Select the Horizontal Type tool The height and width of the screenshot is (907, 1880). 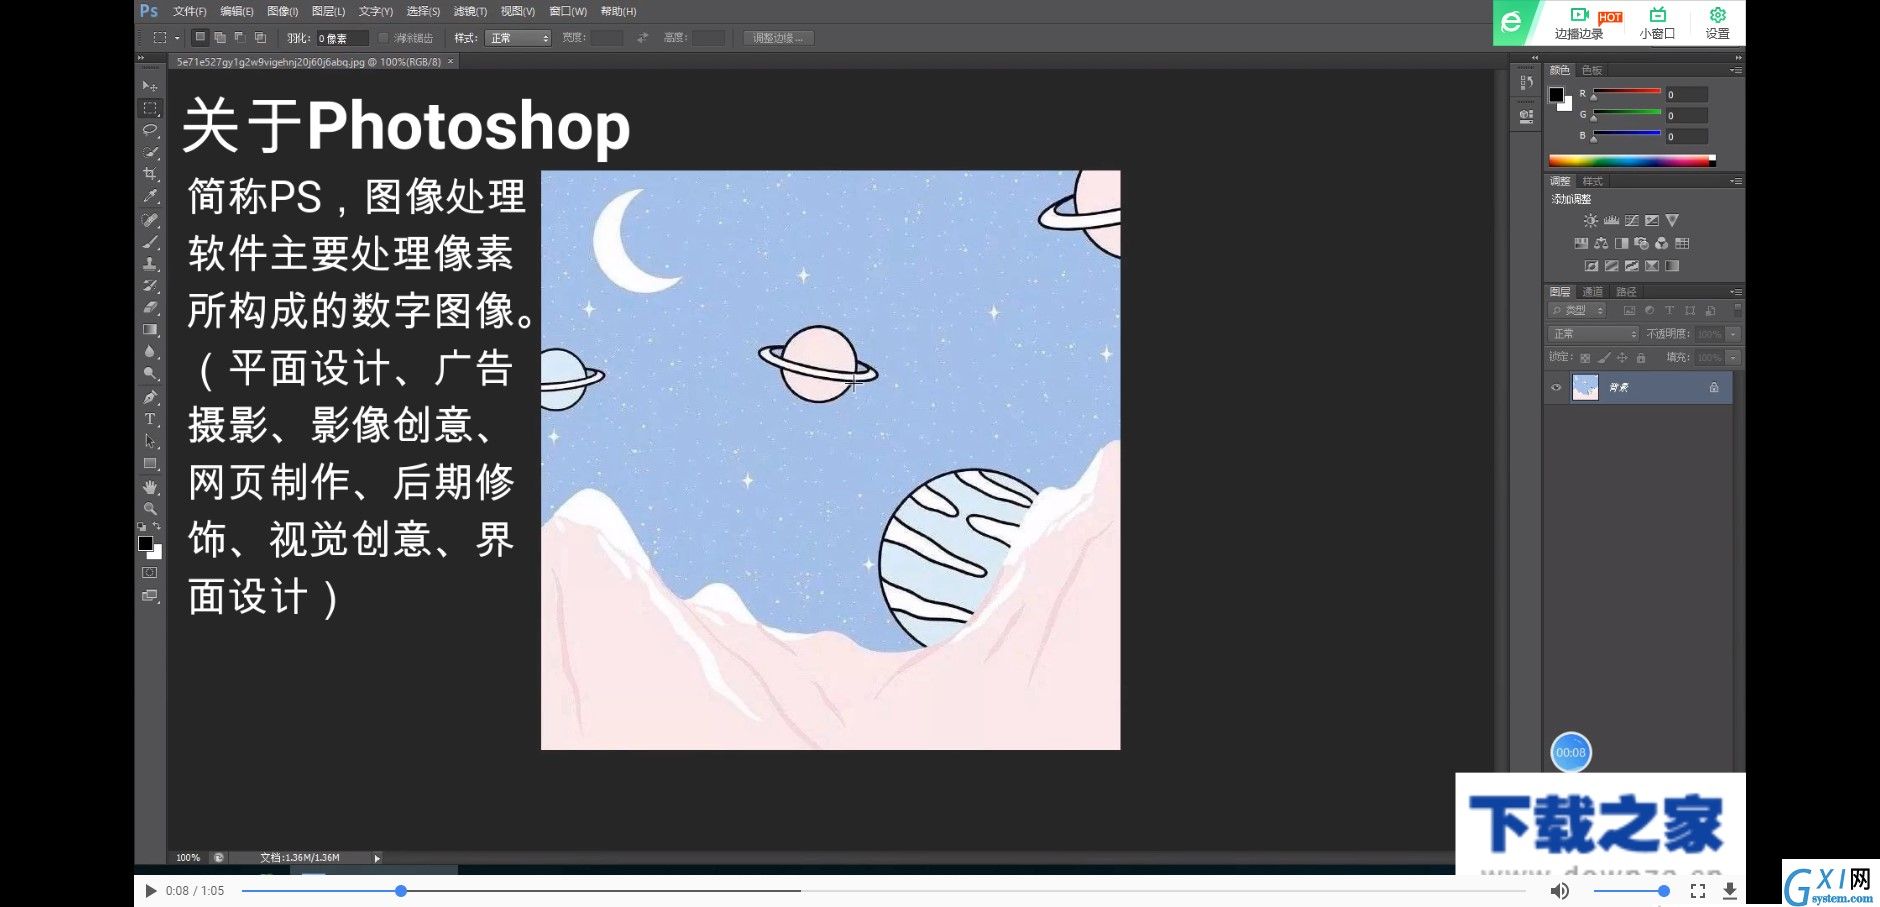150,420
